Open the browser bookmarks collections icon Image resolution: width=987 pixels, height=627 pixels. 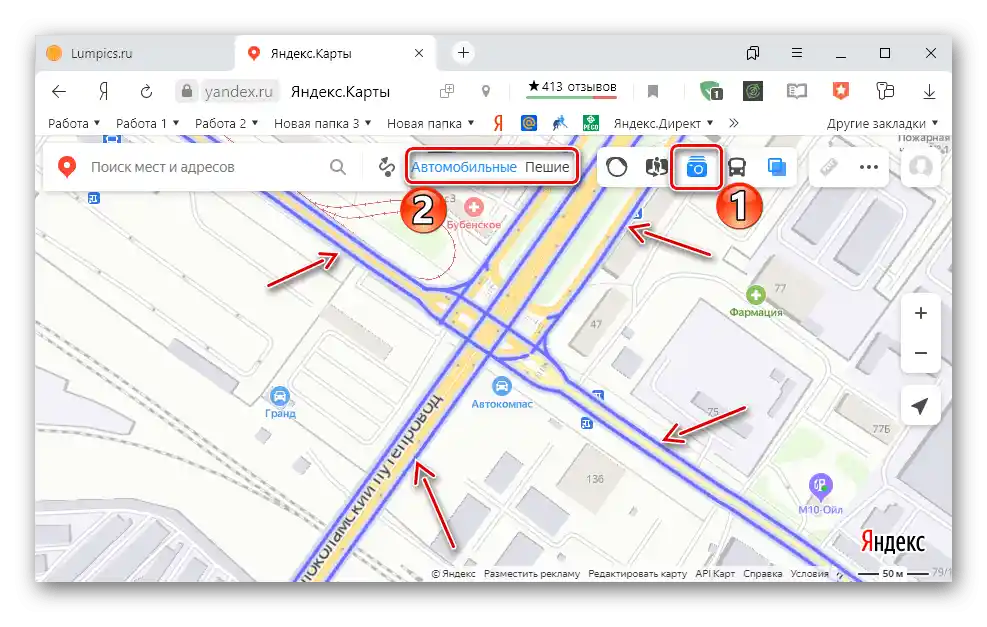click(x=753, y=54)
